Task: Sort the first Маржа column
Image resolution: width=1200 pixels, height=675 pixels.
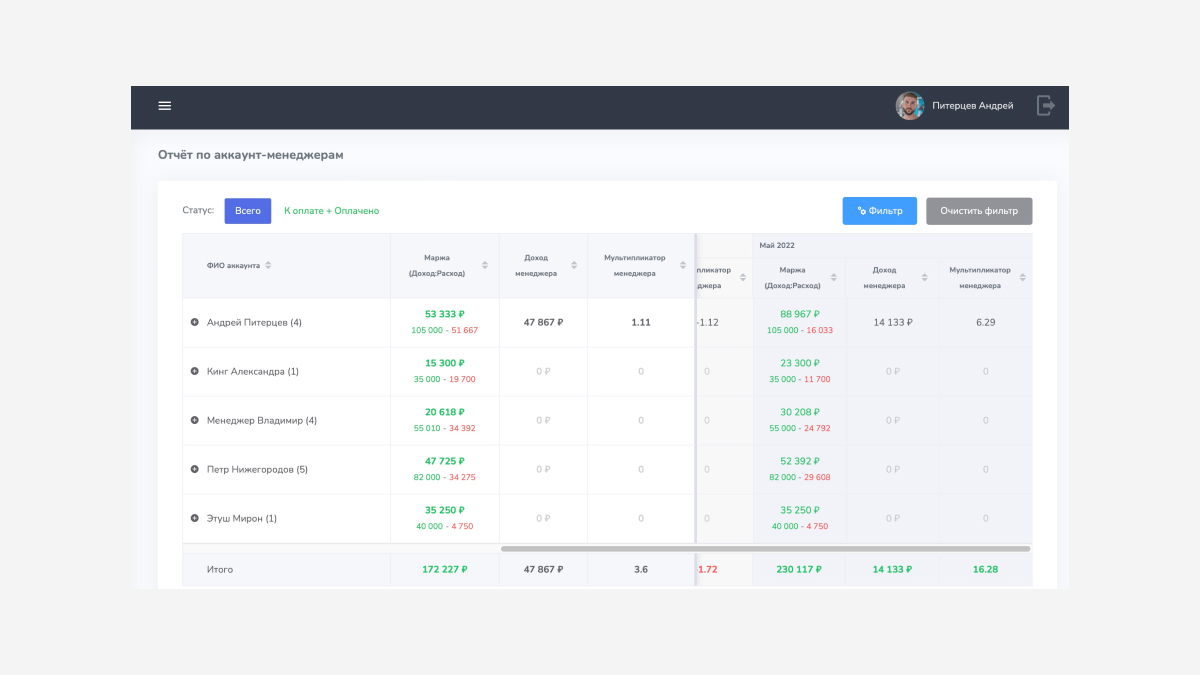Action: (485, 265)
